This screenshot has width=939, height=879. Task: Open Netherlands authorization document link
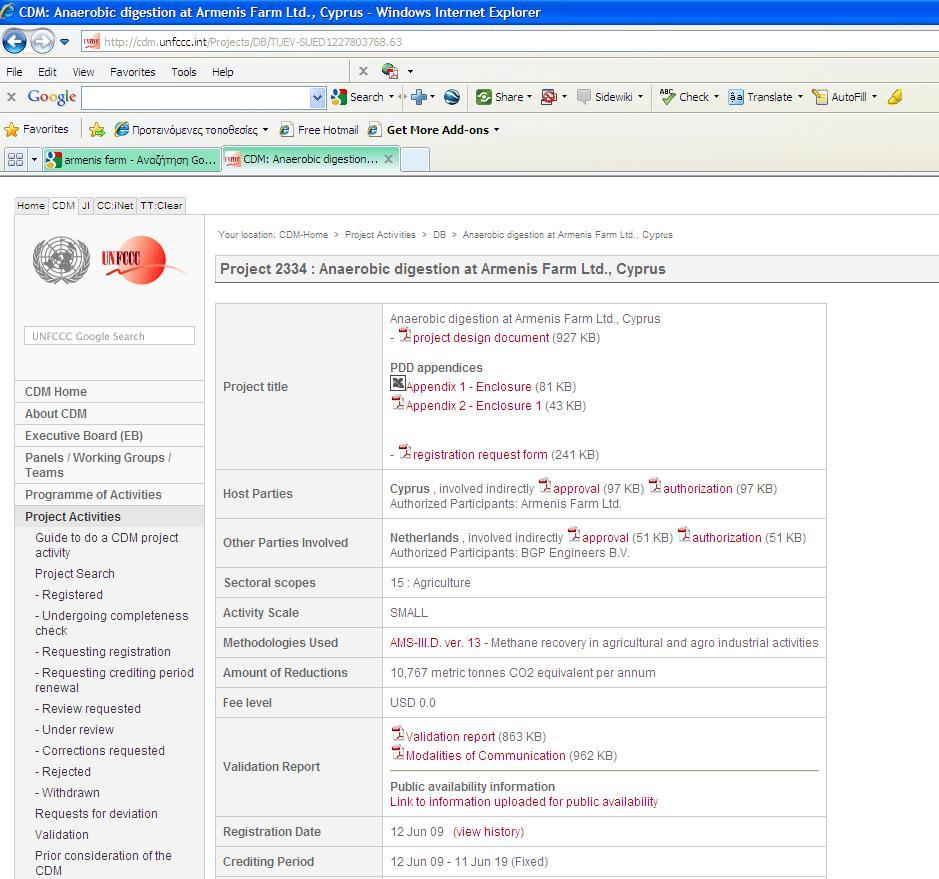[726, 538]
